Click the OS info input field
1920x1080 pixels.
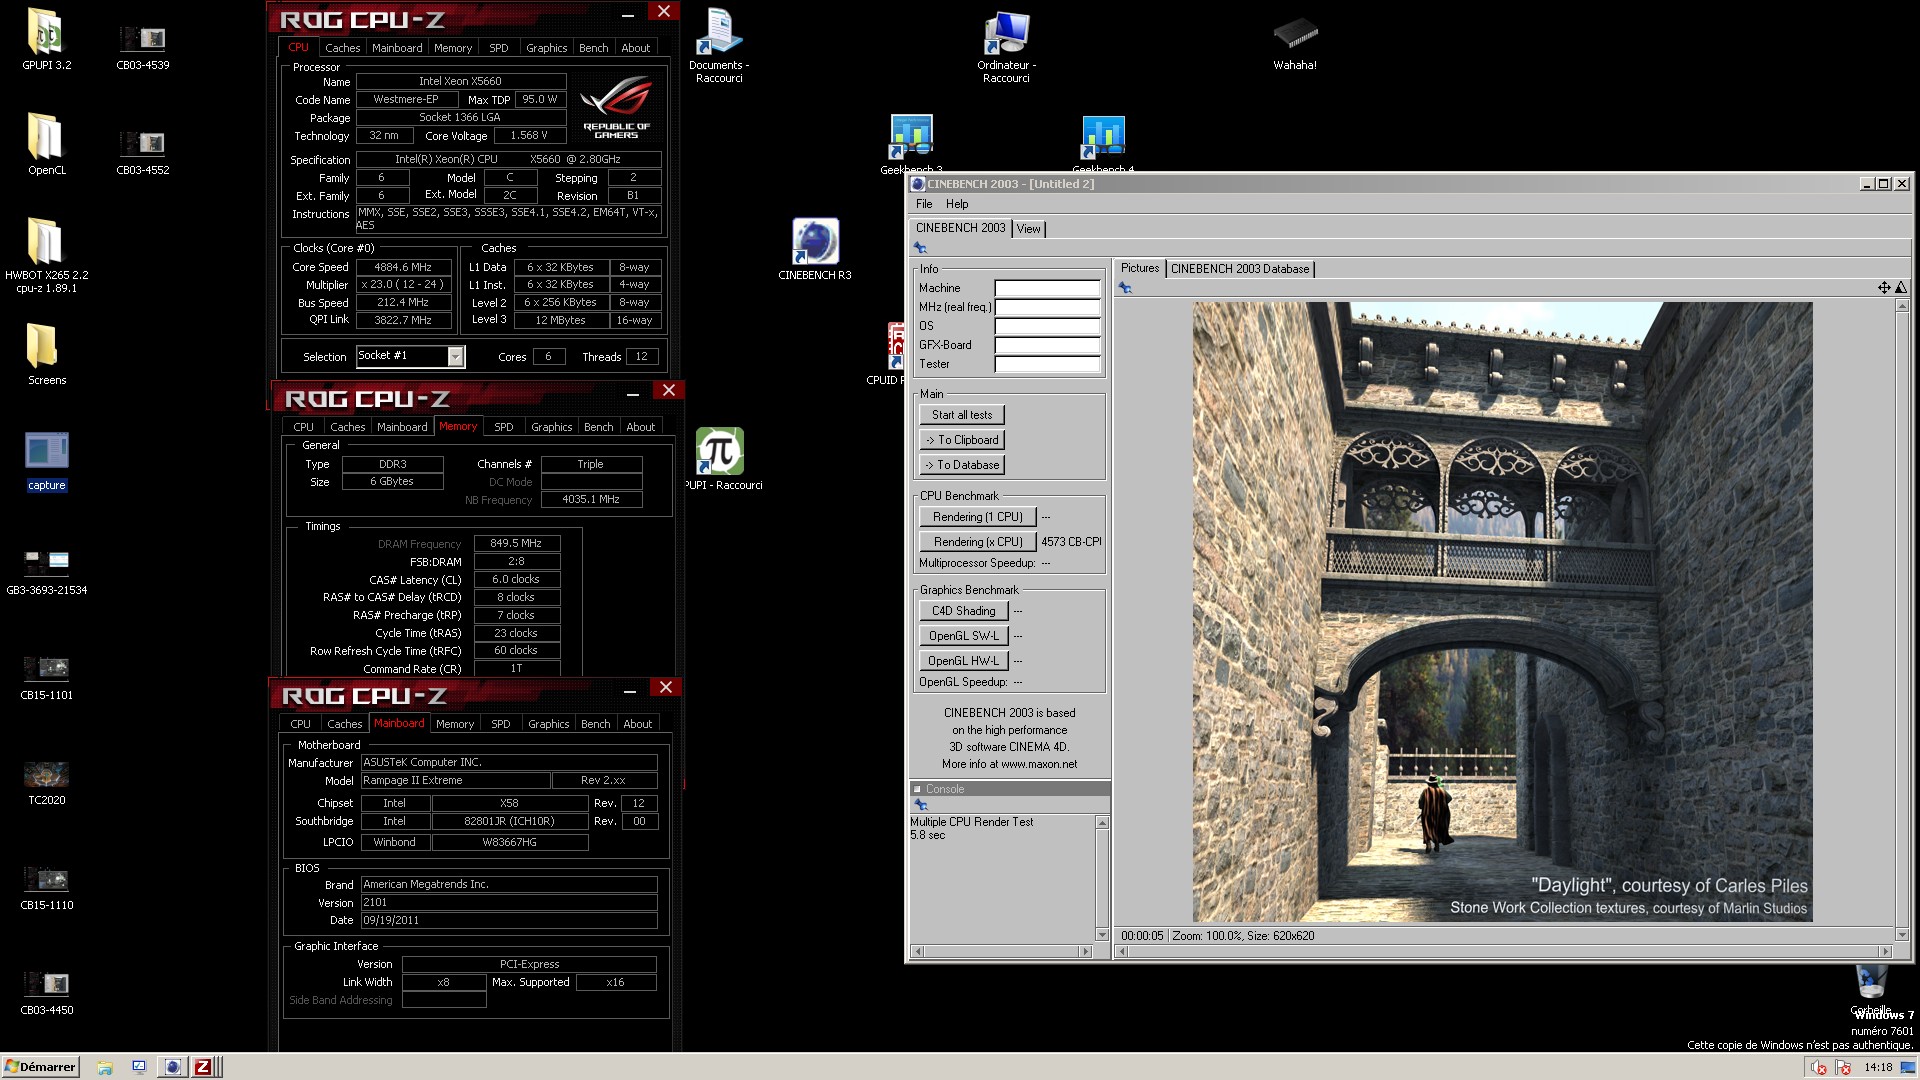pyautogui.click(x=1047, y=326)
